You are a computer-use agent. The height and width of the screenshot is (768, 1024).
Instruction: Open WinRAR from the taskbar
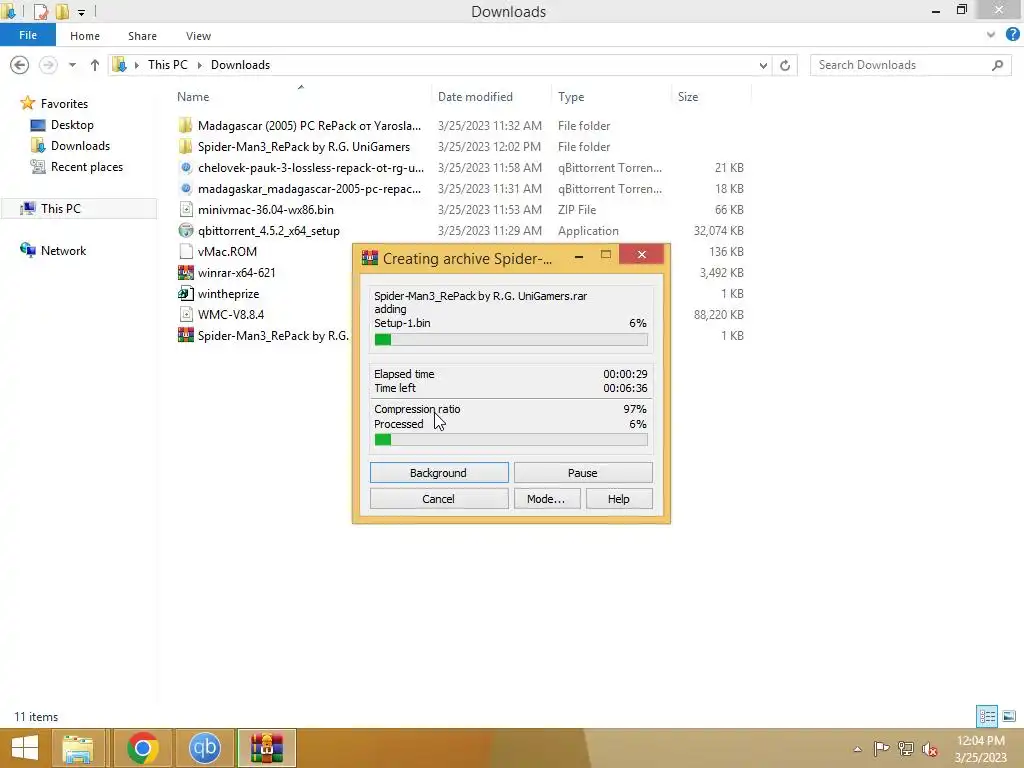pyautogui.click(x=266, y=748)
